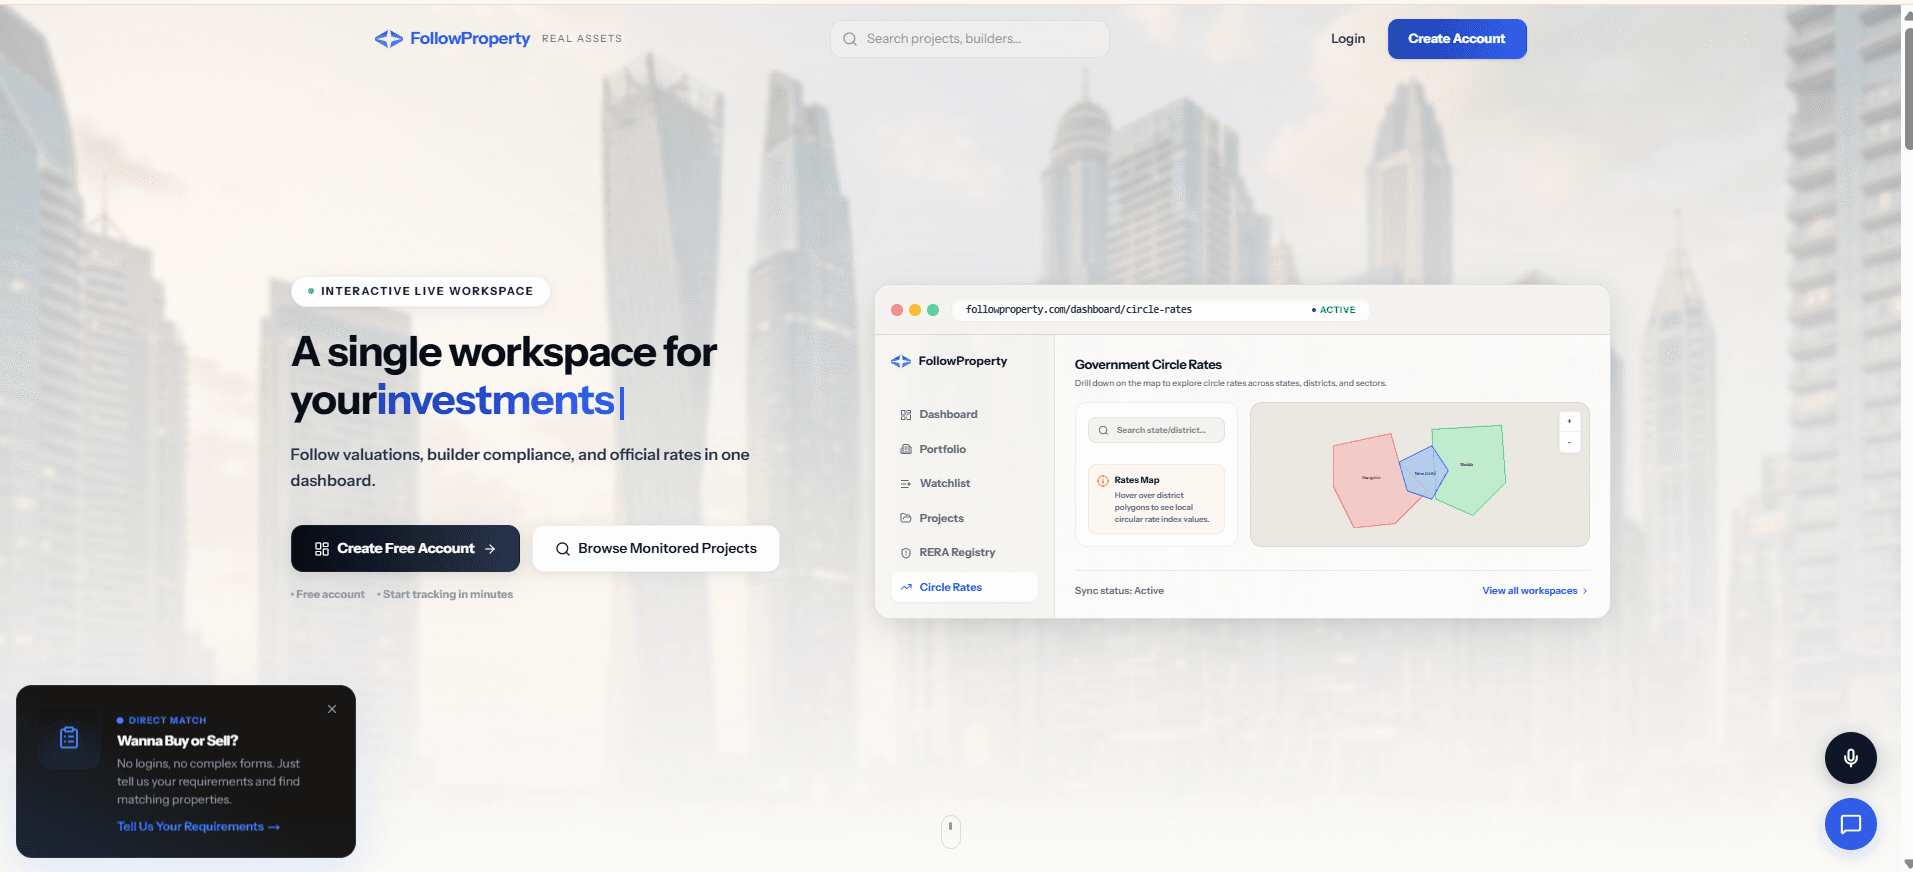Screen dimensions: 1913x872
Task: Click the REAL ASSETS tagline text
Action: 582,39
